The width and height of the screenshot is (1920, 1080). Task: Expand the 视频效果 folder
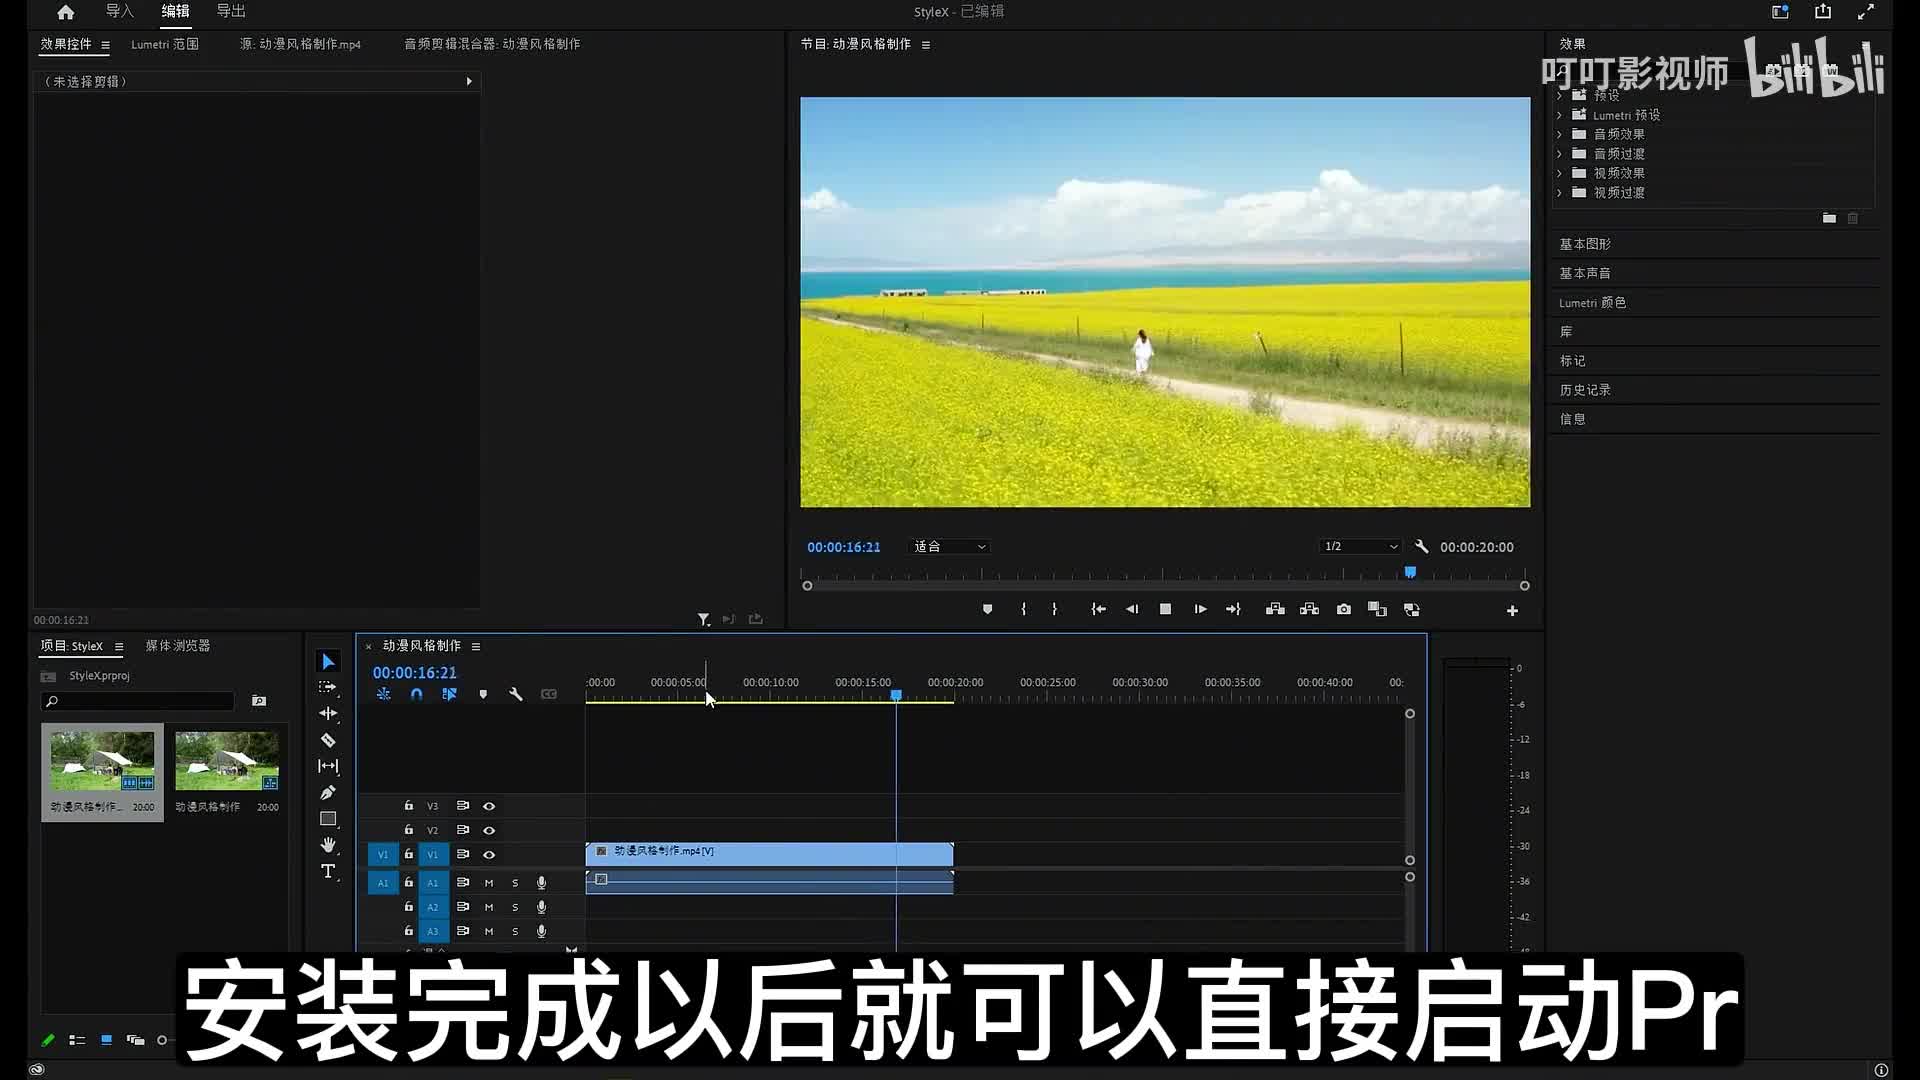tap(1559, 173)
